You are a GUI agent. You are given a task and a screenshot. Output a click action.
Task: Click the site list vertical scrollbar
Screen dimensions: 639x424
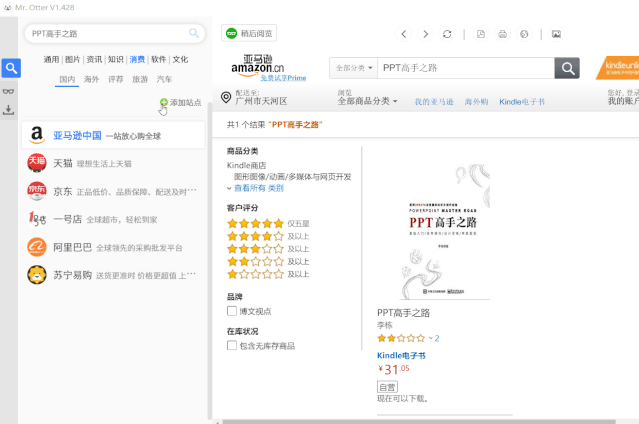209,261
